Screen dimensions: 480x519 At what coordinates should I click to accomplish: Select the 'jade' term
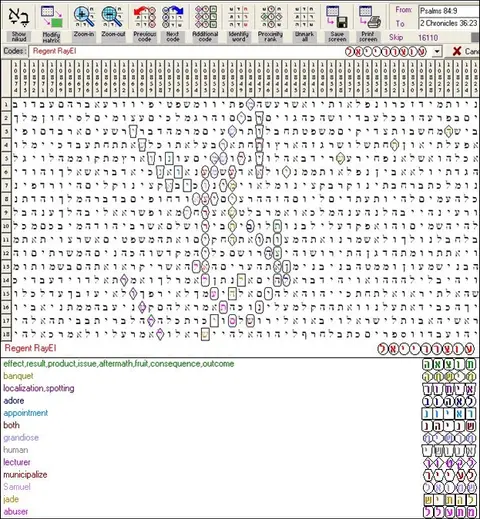click(11, 499)
